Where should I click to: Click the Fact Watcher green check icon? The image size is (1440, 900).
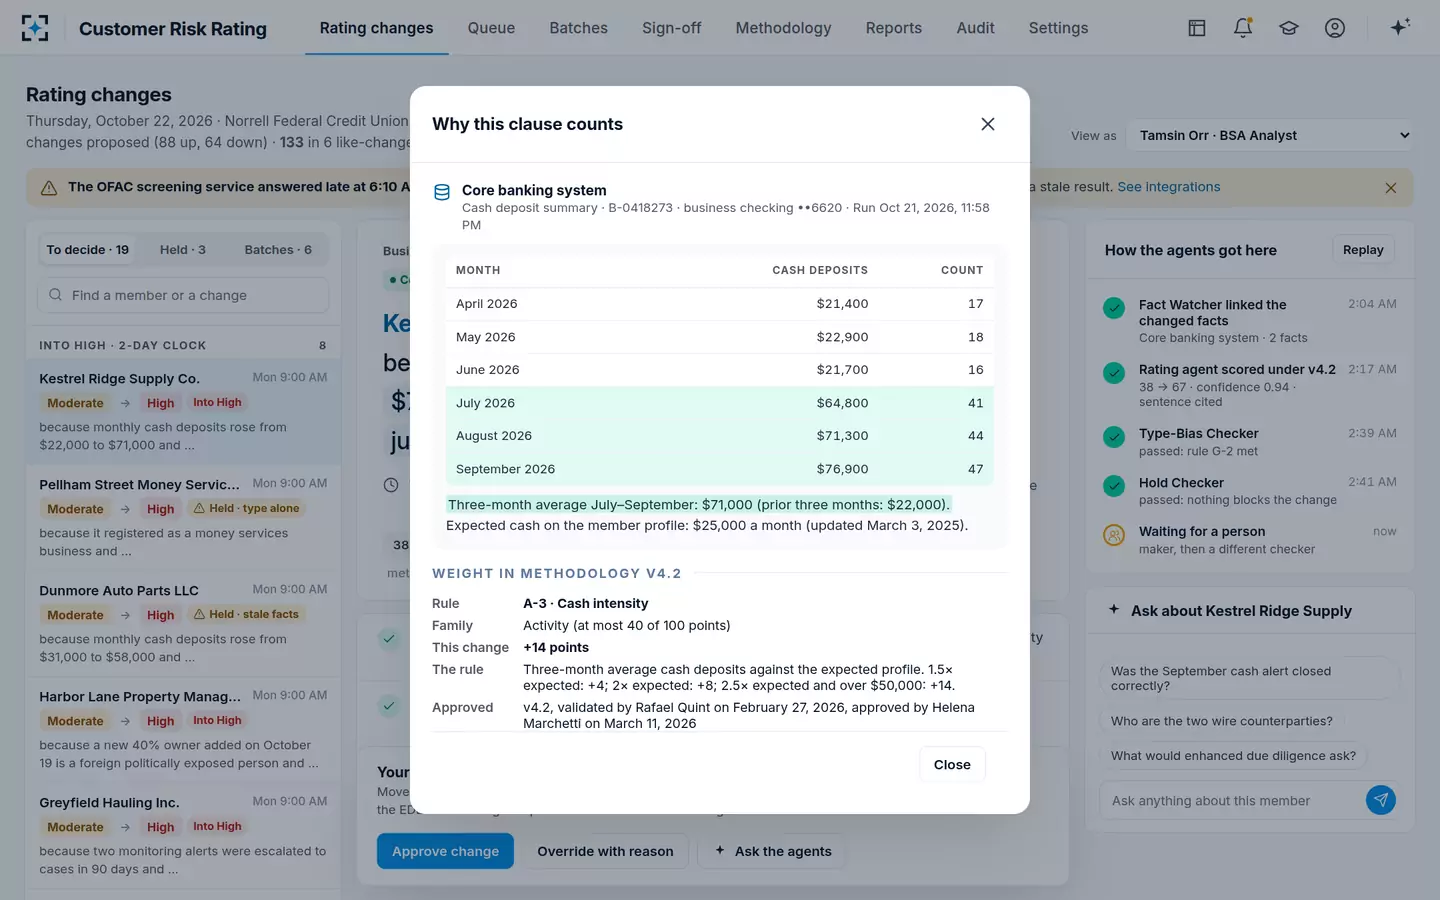1114,308
